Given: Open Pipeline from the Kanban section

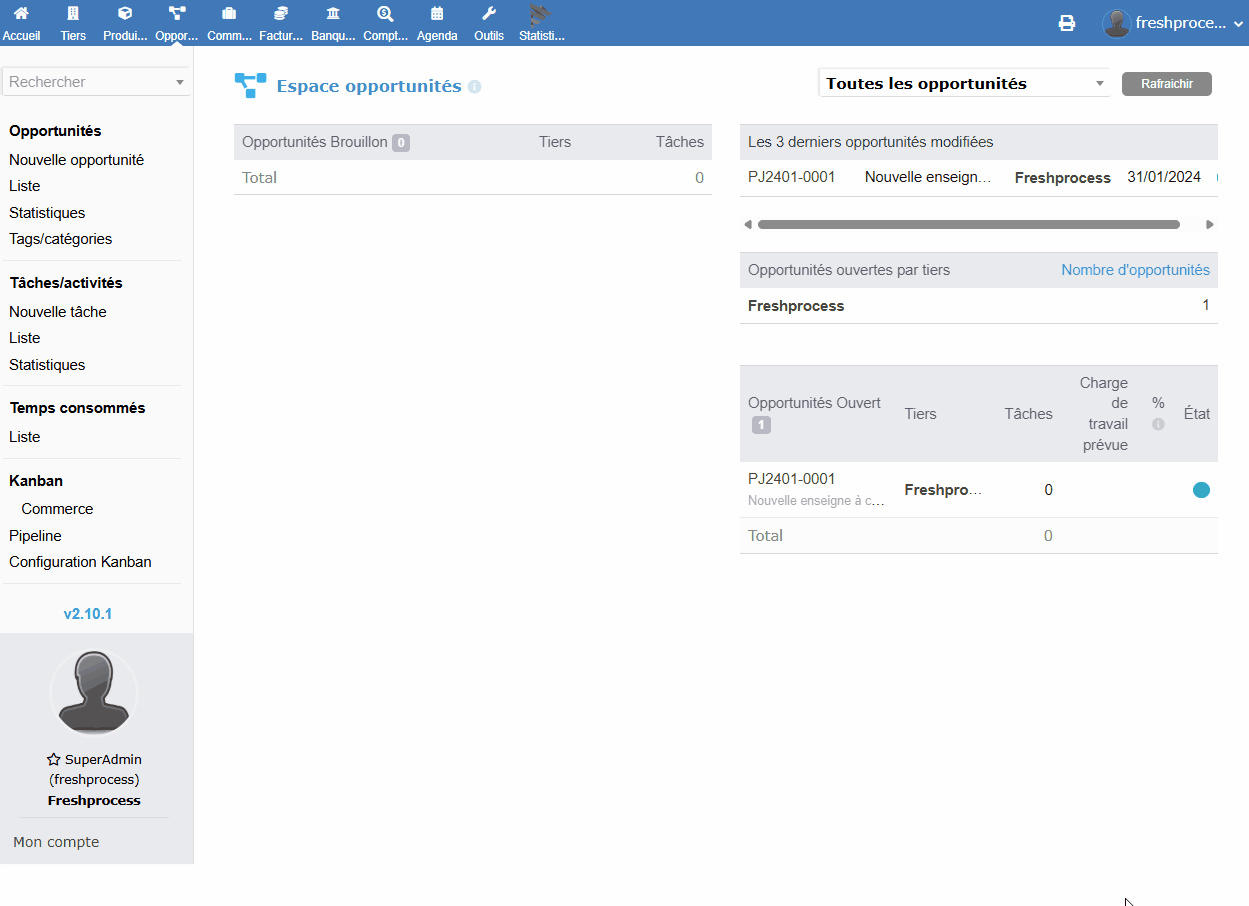Looking at the screenshot, I should tap(35, 536).
